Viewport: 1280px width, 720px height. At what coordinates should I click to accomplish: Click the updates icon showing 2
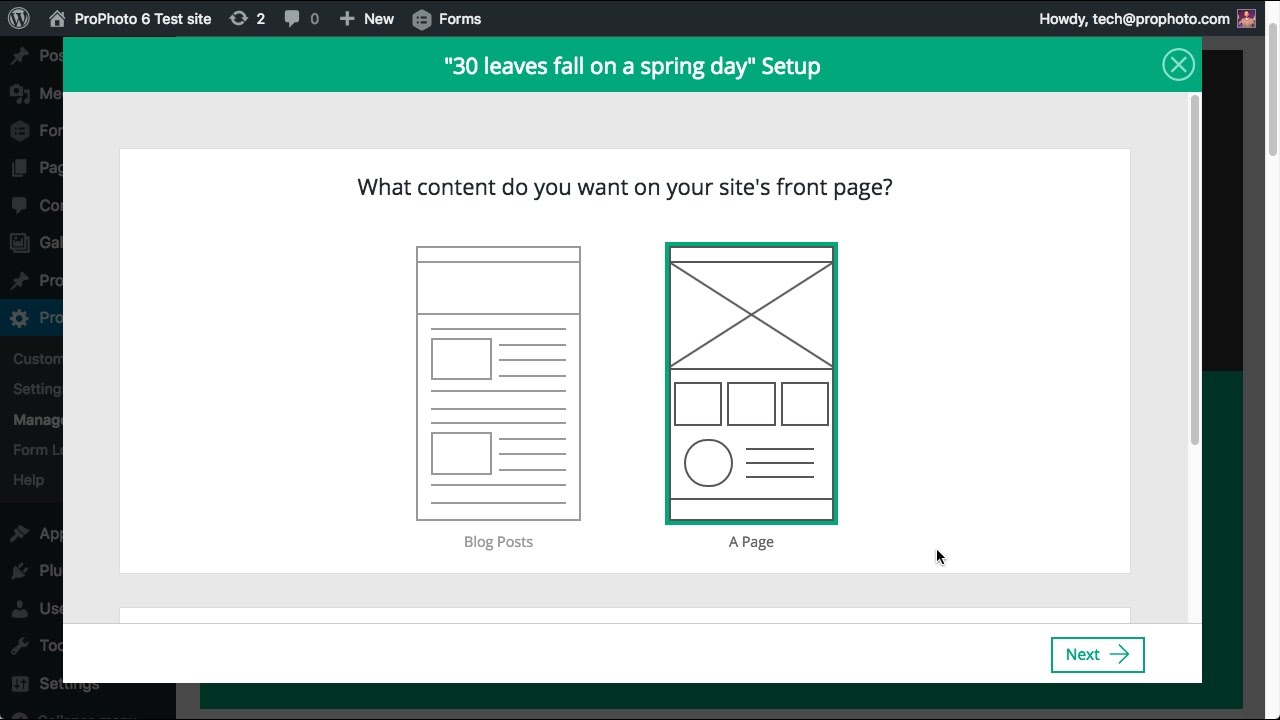(x=247, y=18)
